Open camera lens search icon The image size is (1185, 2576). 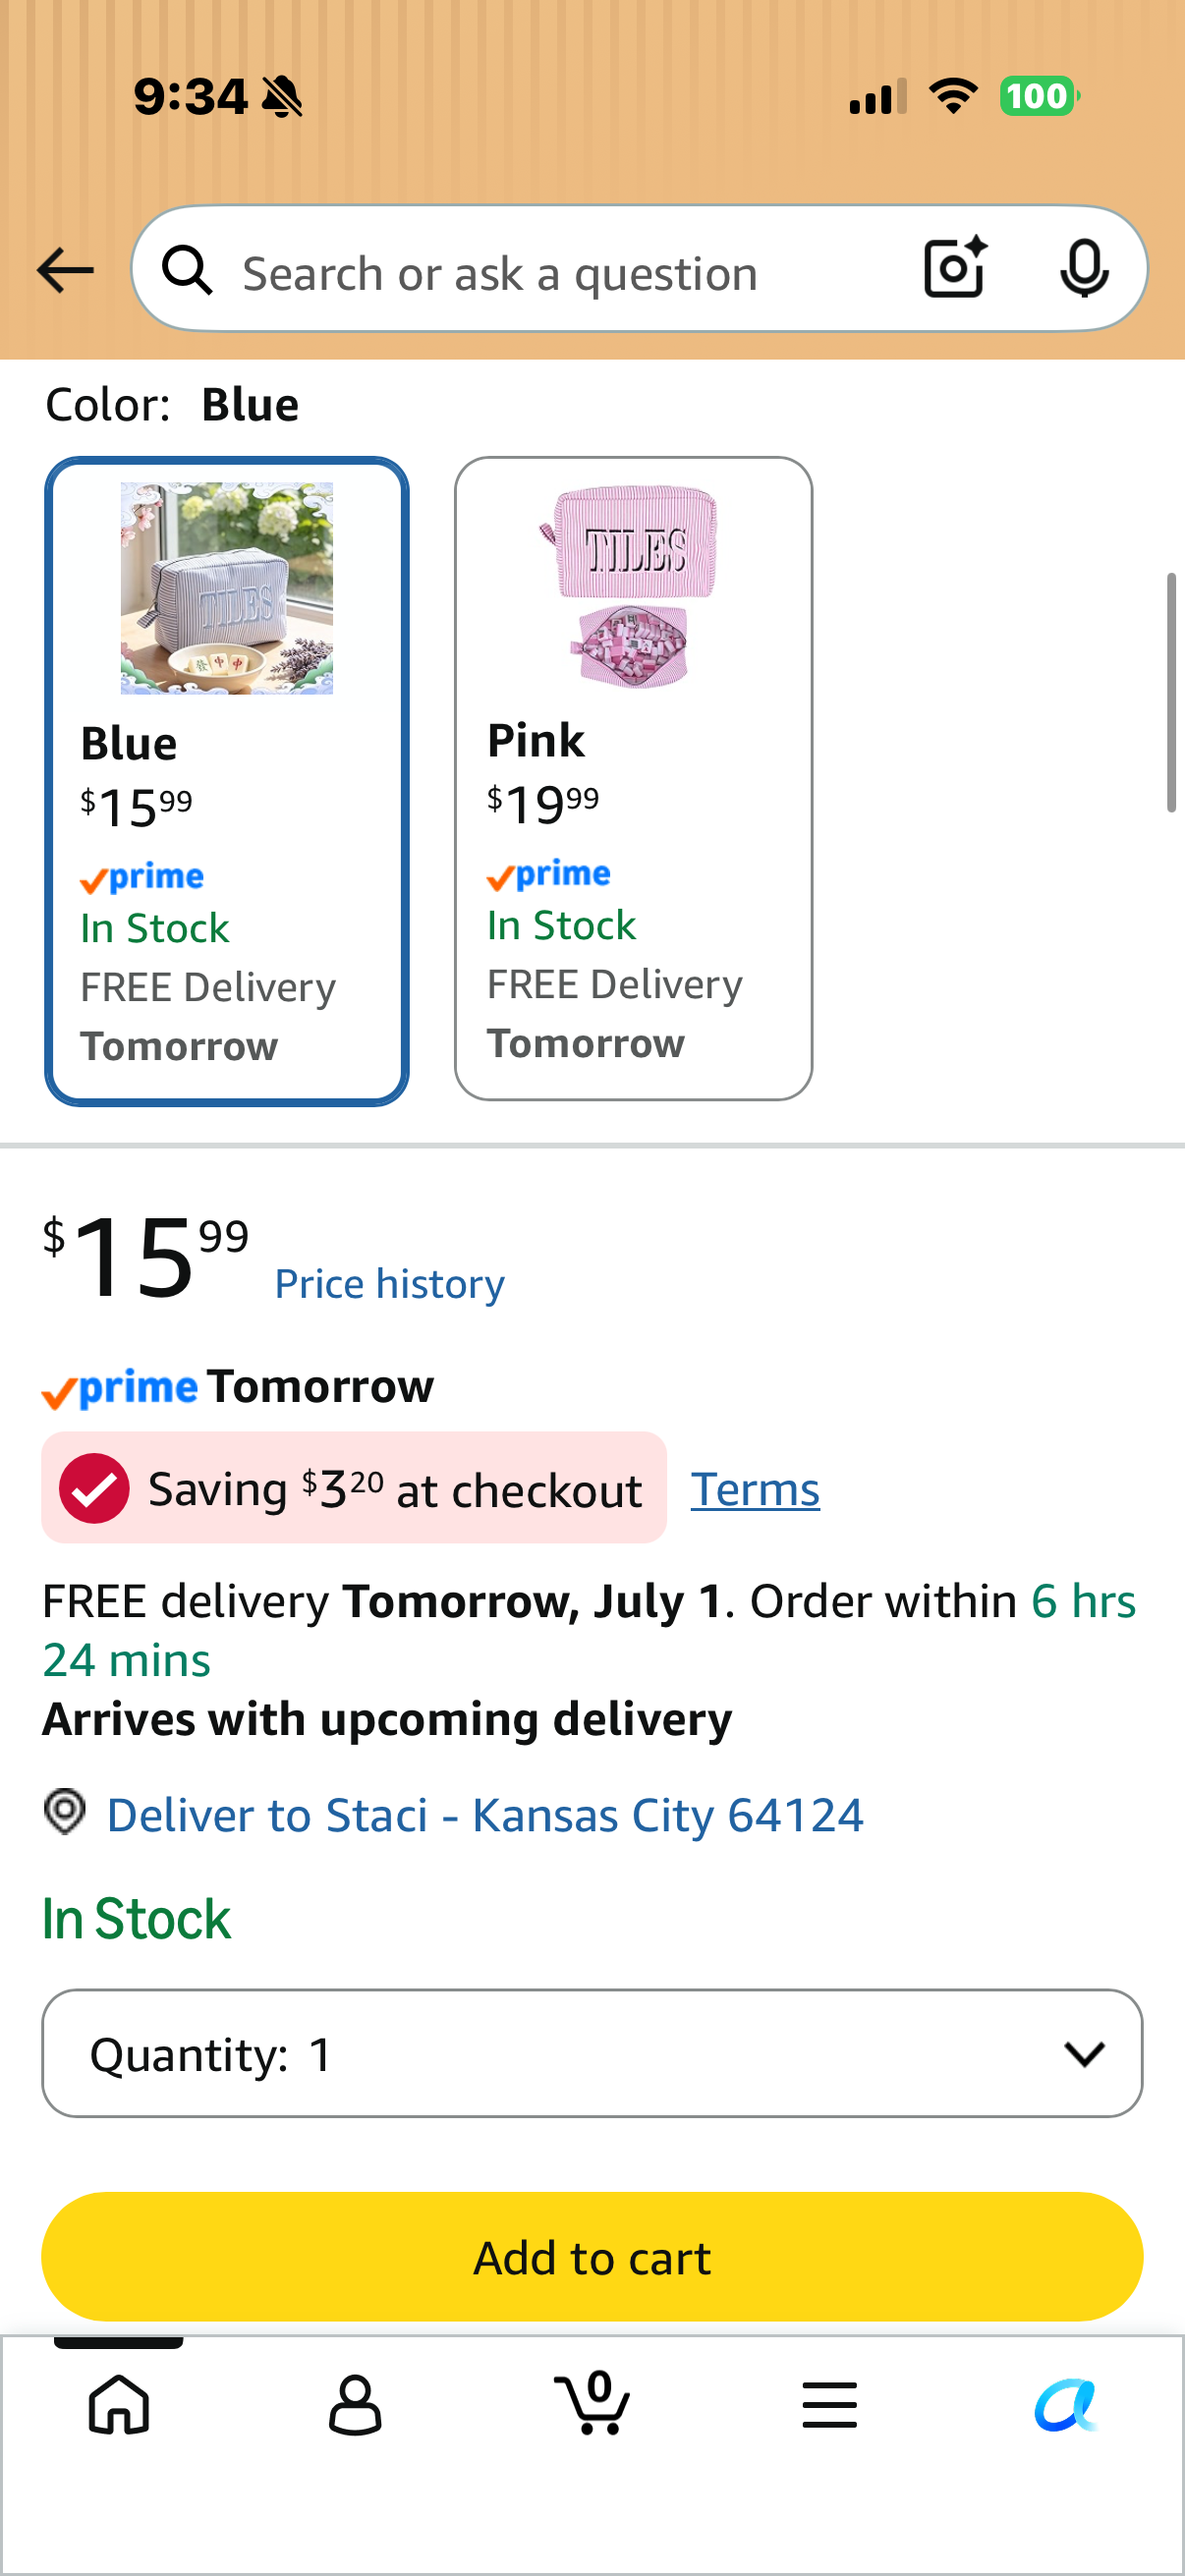(x=955, y=268)
